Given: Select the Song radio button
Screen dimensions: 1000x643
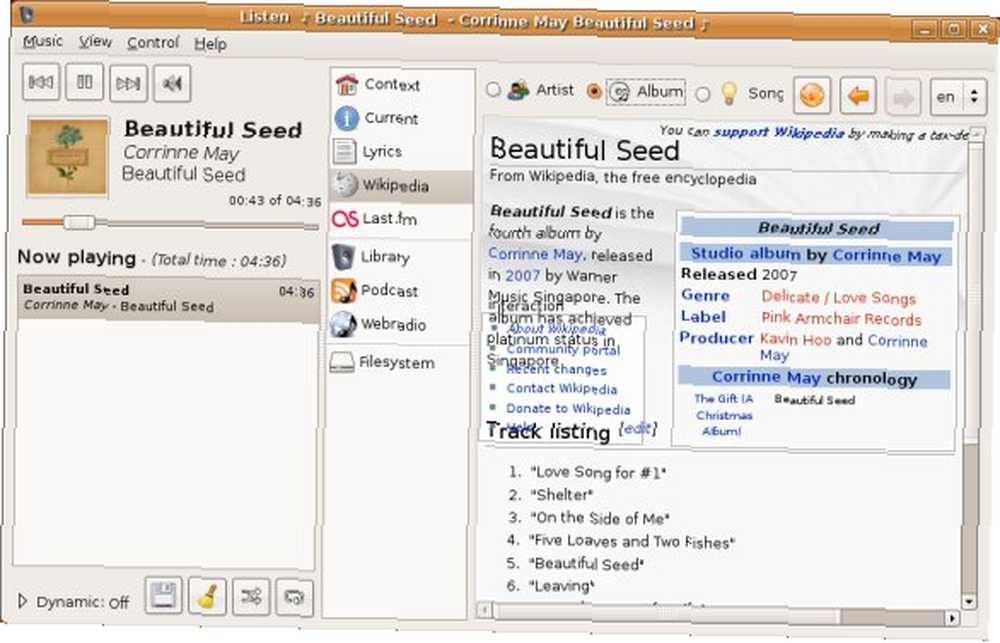Looking at the screenshot, I should tap(702, 94).
